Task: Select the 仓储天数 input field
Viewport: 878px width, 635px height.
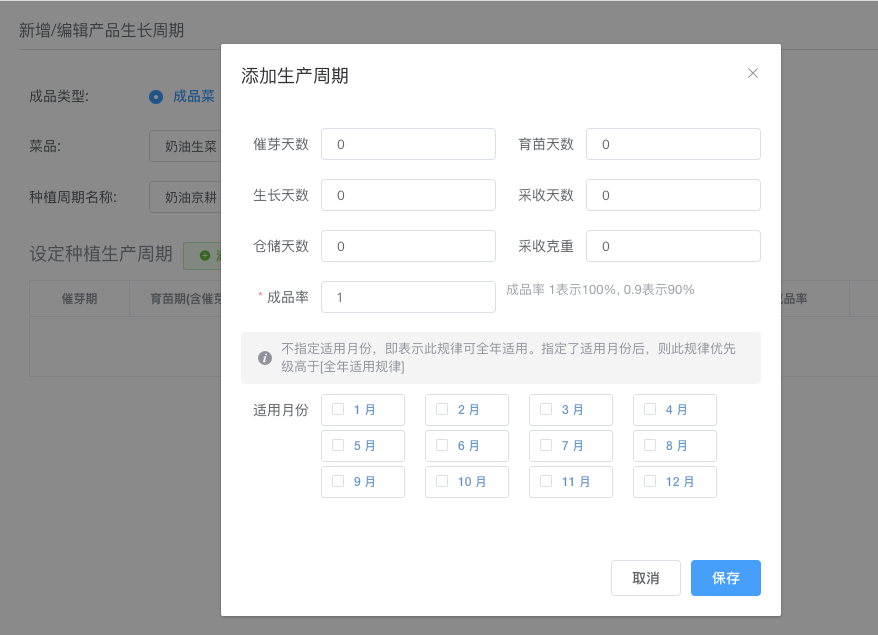Action: (x=408, y=246)
